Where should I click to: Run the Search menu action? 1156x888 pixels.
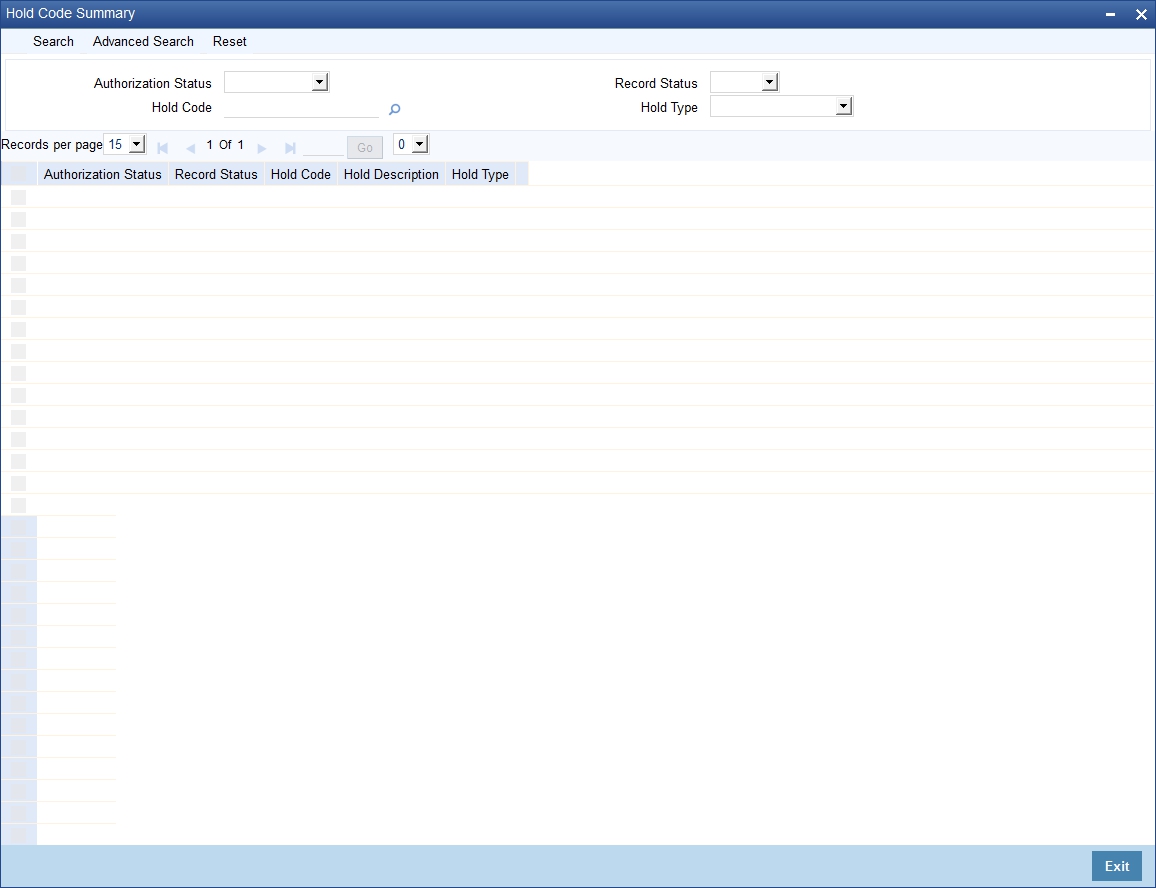pyautogui.click(x=53, y=41)
